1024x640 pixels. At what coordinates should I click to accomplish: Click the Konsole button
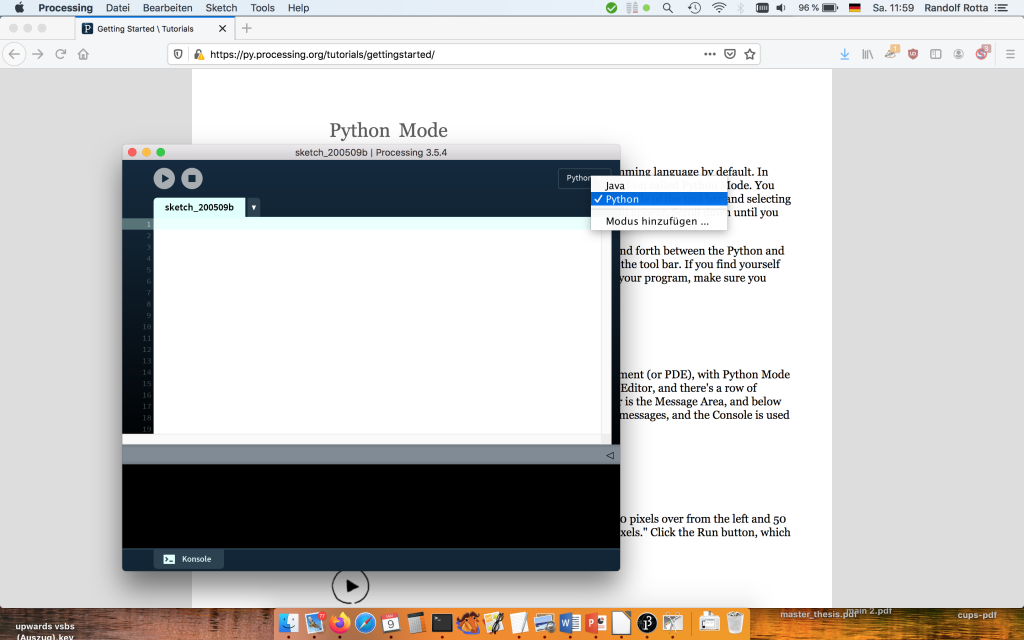click(188, 559)
